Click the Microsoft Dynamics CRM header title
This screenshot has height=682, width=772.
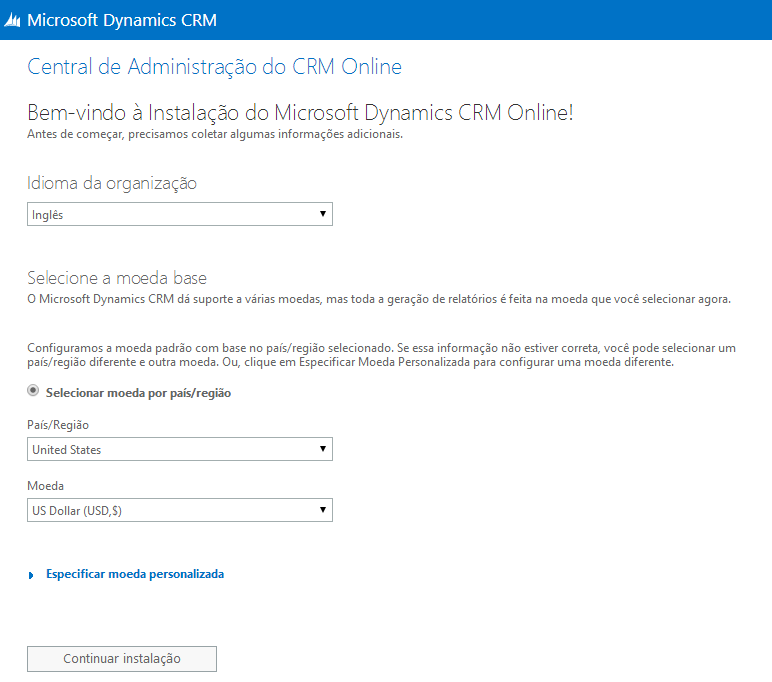122,20
